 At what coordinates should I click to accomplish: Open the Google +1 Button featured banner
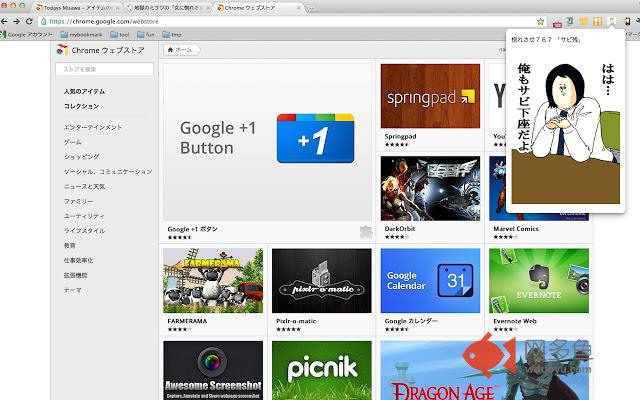pyautogui.click(x=267, y=142)
